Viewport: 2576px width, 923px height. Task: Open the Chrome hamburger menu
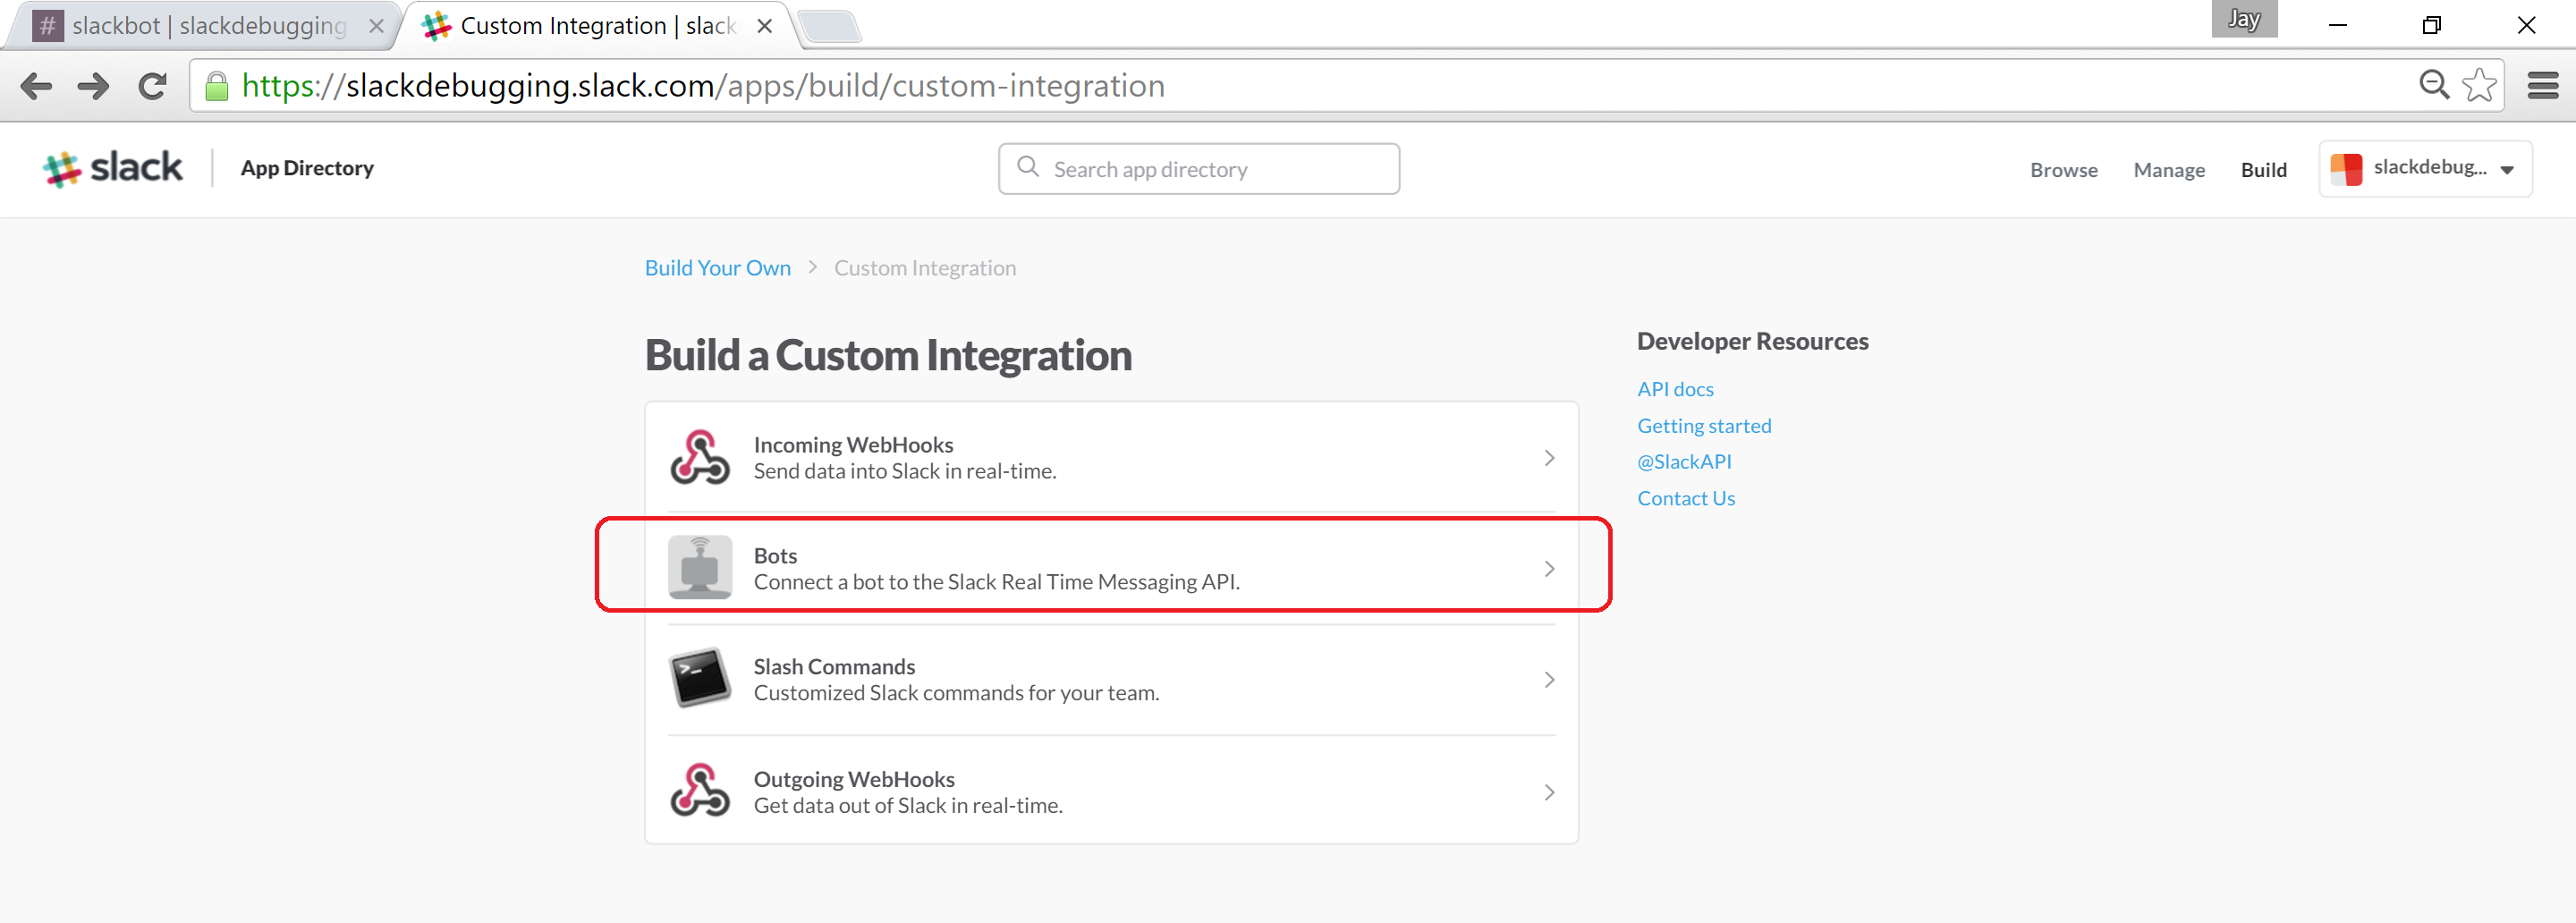2543,86
